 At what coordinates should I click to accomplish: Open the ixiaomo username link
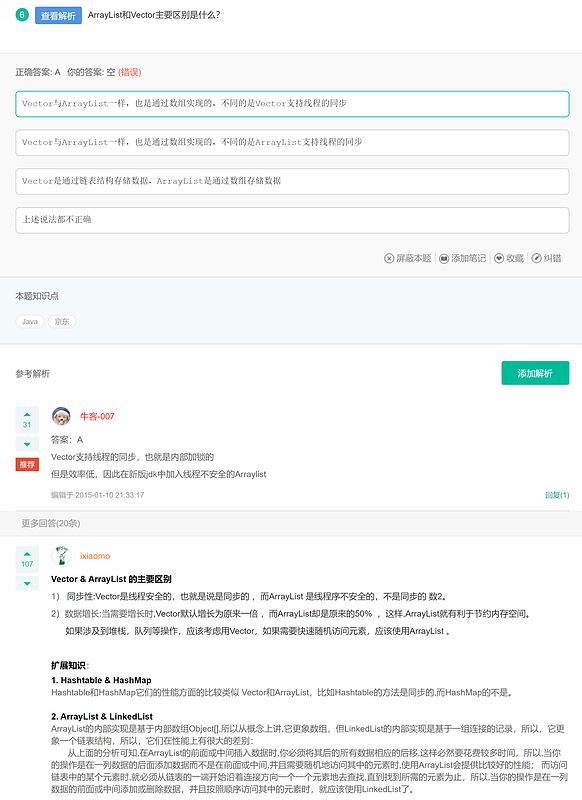click(95, 556)
